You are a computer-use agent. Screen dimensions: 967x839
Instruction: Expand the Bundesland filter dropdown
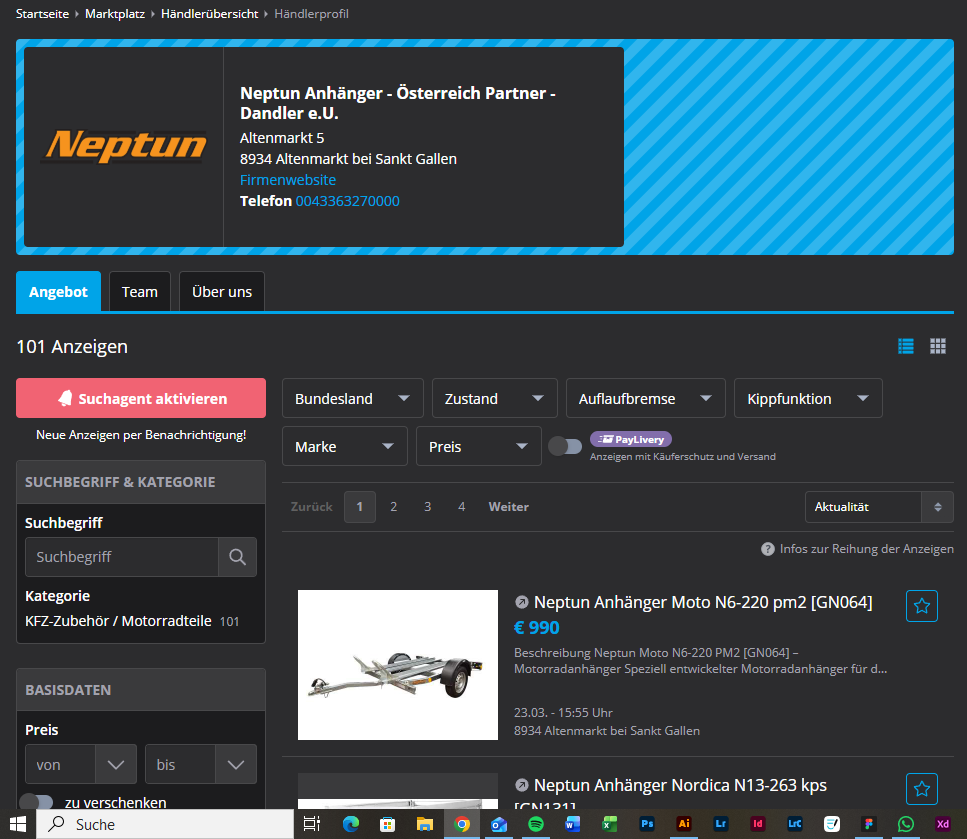[352, 398]
